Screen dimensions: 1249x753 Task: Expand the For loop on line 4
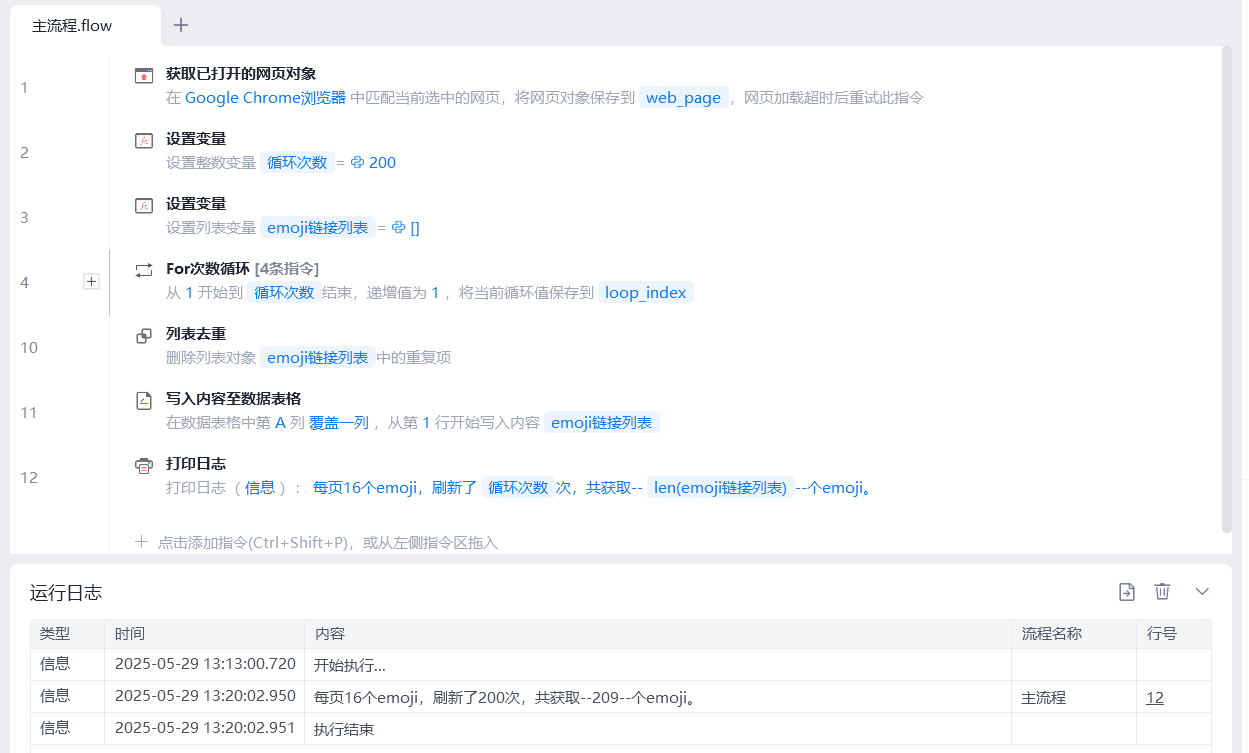tap(91, 282)
